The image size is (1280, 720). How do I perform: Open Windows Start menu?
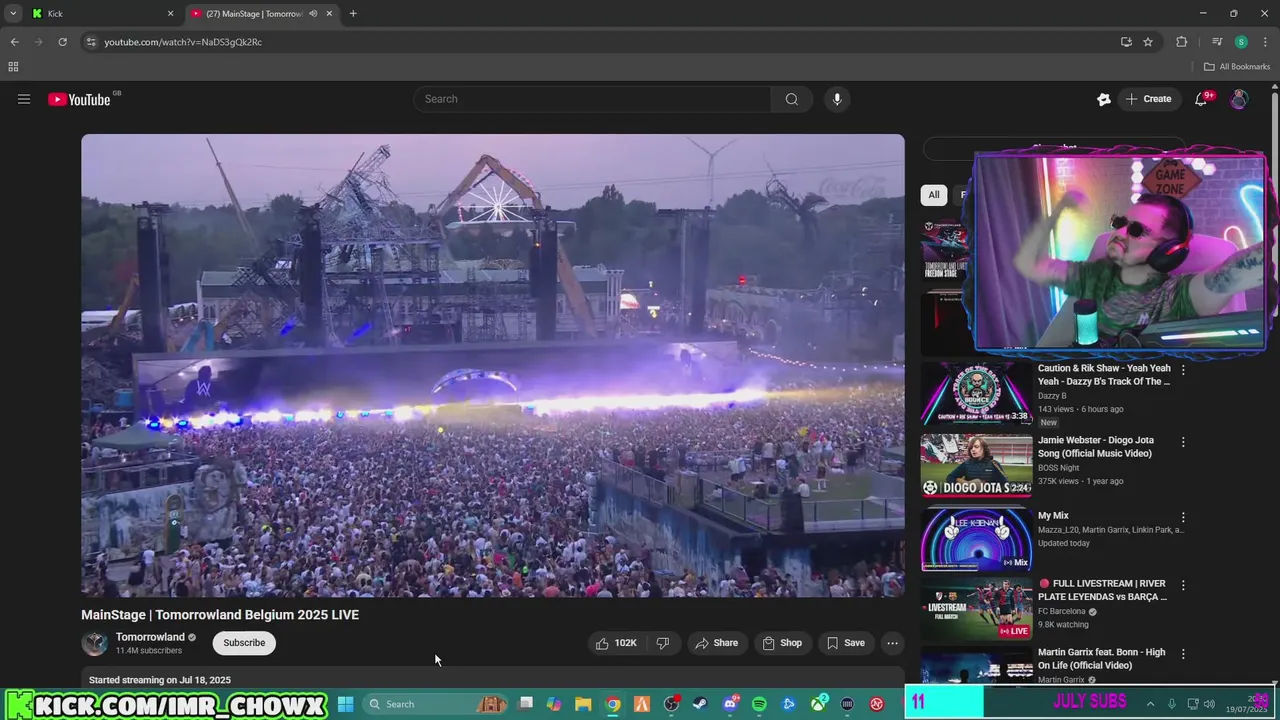click(345, 704)
